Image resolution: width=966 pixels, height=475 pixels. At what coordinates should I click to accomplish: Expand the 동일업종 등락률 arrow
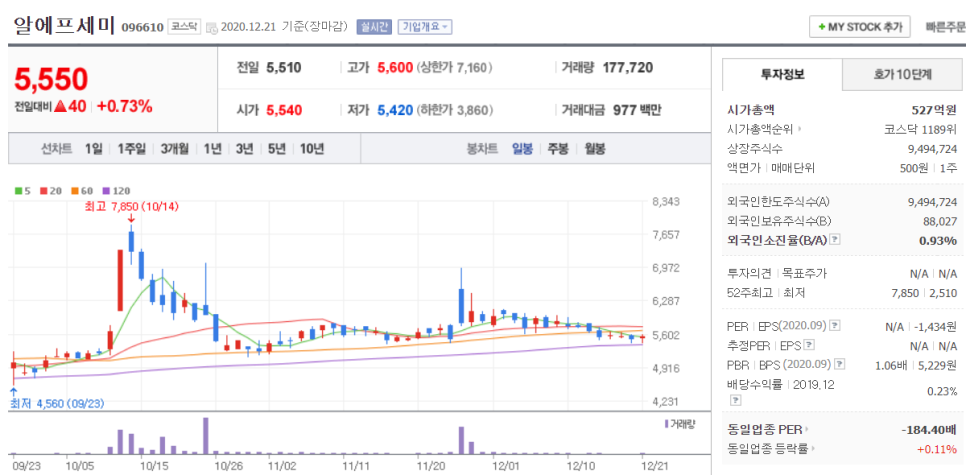812,449
